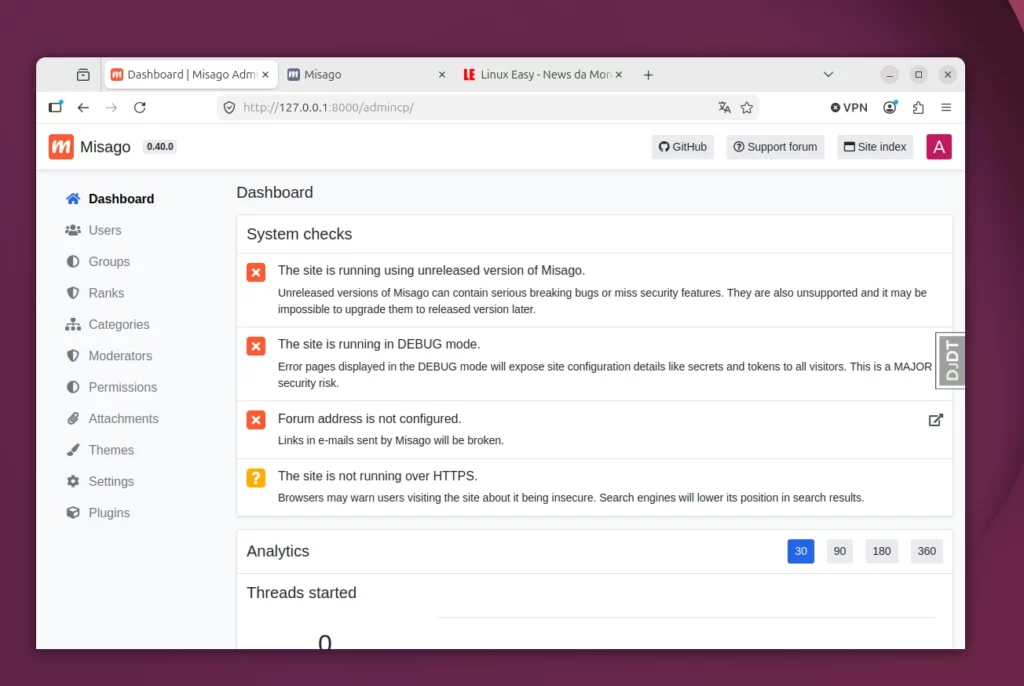Open the browser account icon
The width and height of the screenshot is (1024, 686).
click(889, 107)
